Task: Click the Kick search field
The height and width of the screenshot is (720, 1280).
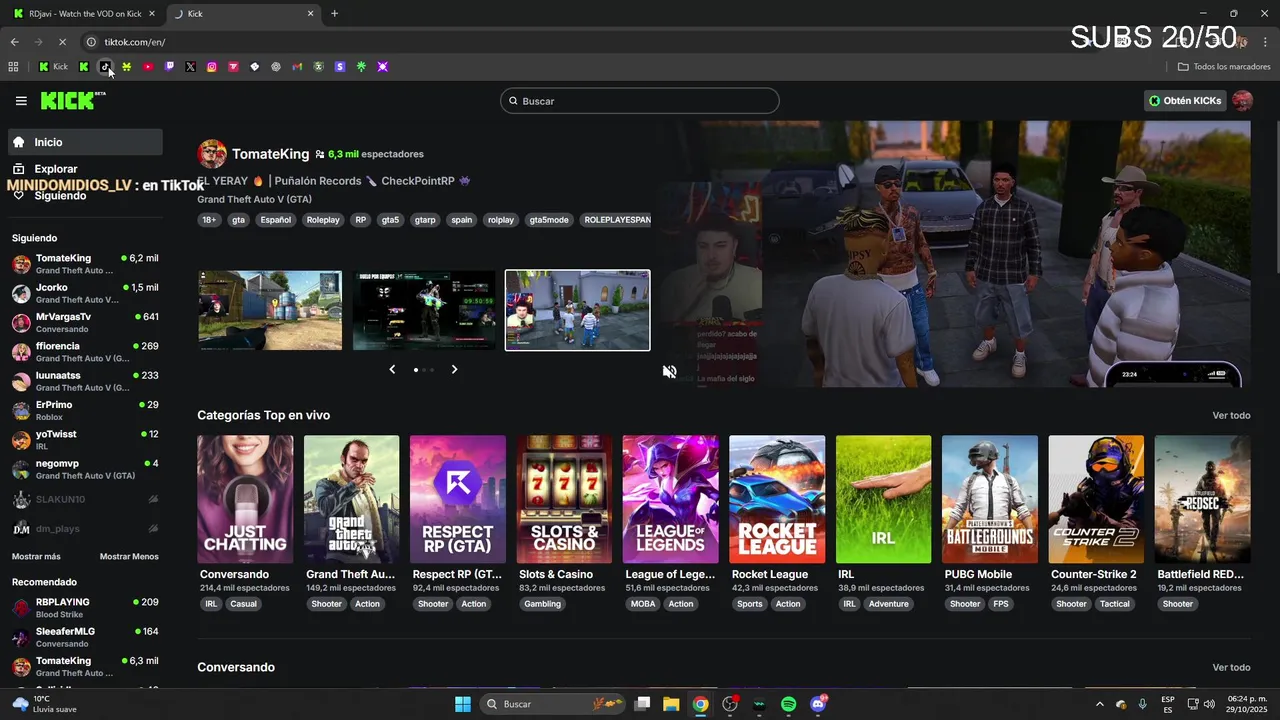Action: click(640, 101)
